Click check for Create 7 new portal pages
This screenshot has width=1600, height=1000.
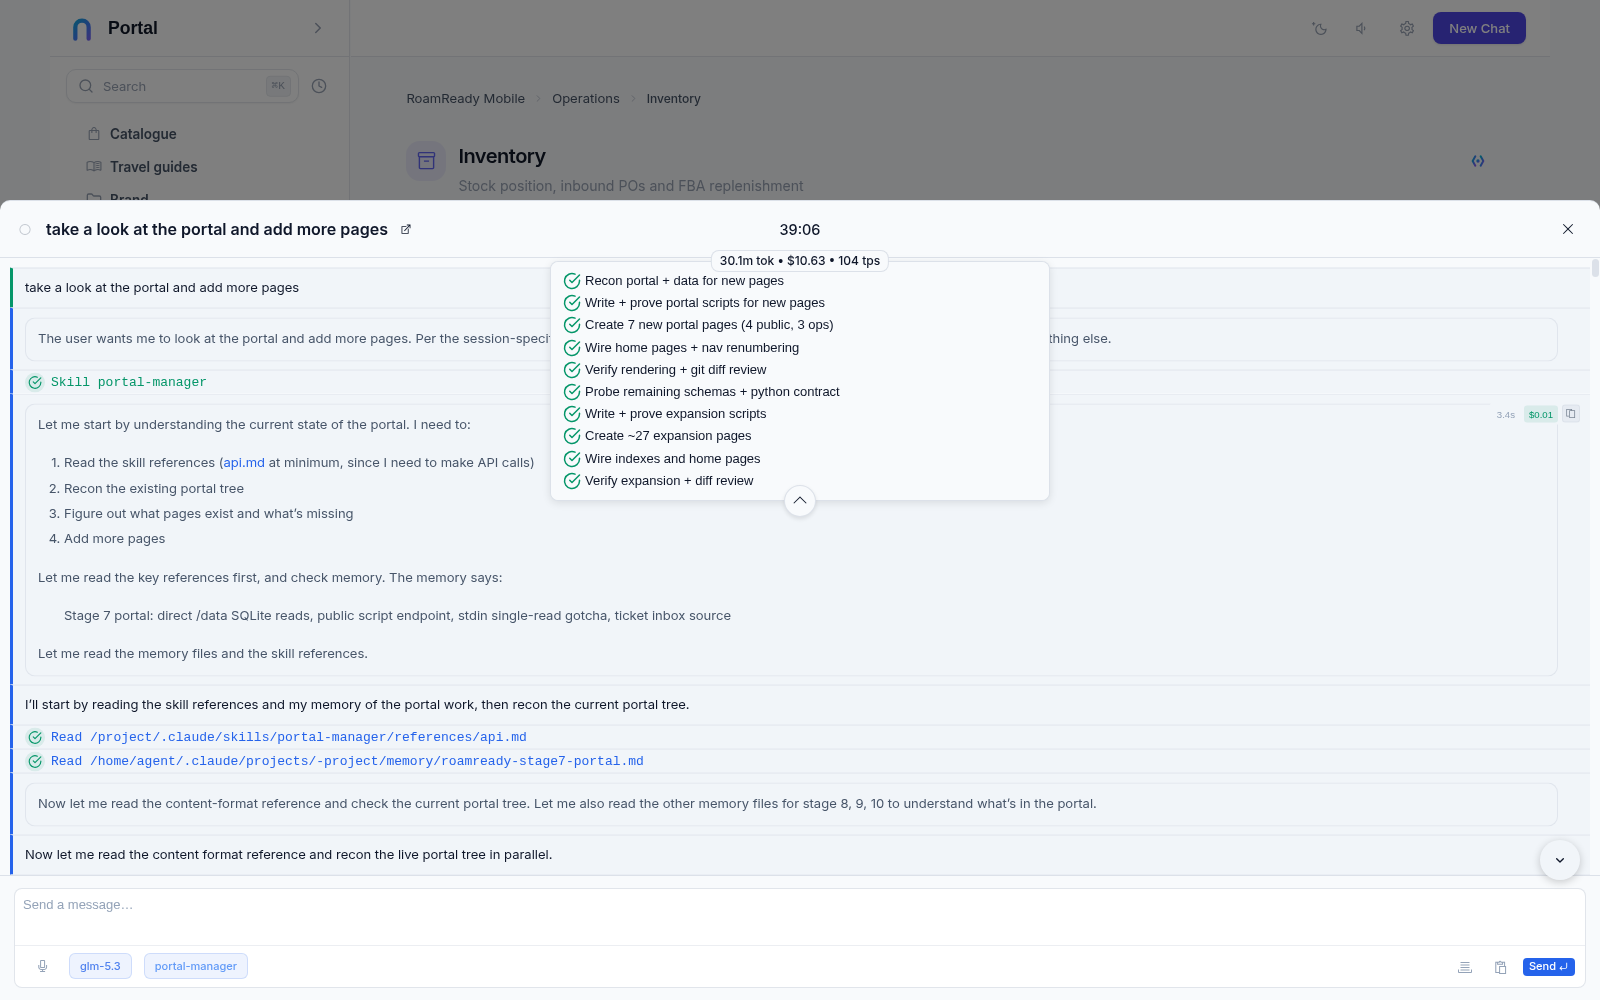(572, 325)
